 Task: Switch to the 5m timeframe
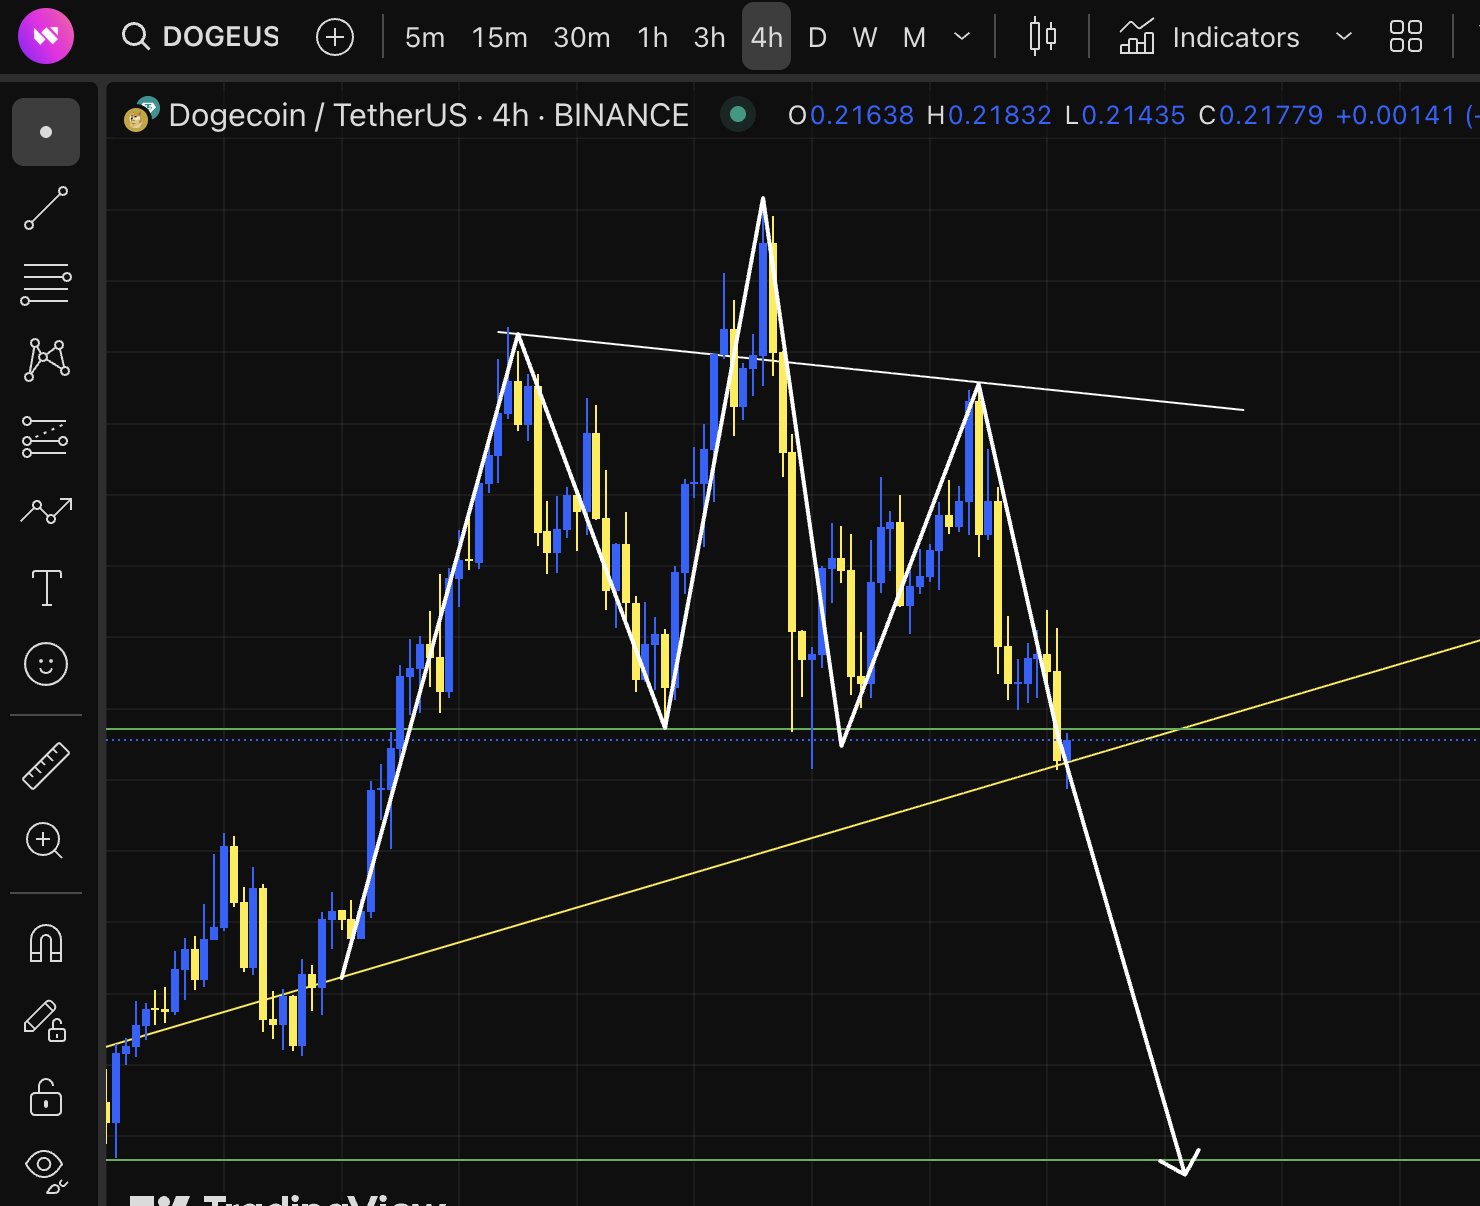425,38
